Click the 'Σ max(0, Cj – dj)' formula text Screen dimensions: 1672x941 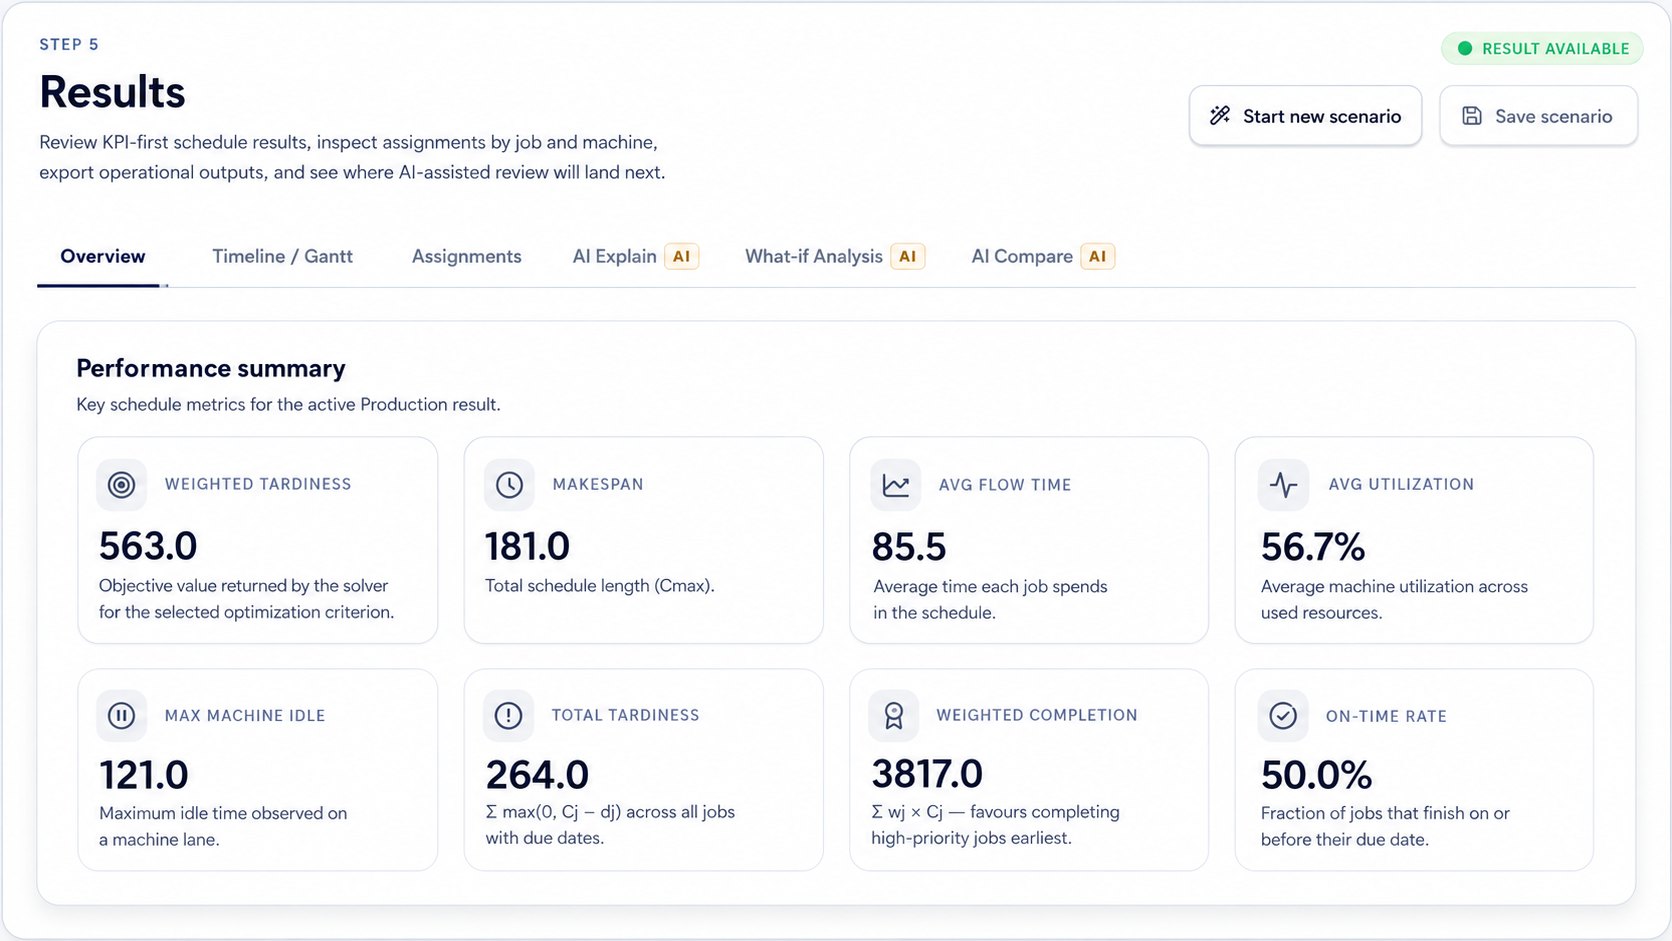553,812
